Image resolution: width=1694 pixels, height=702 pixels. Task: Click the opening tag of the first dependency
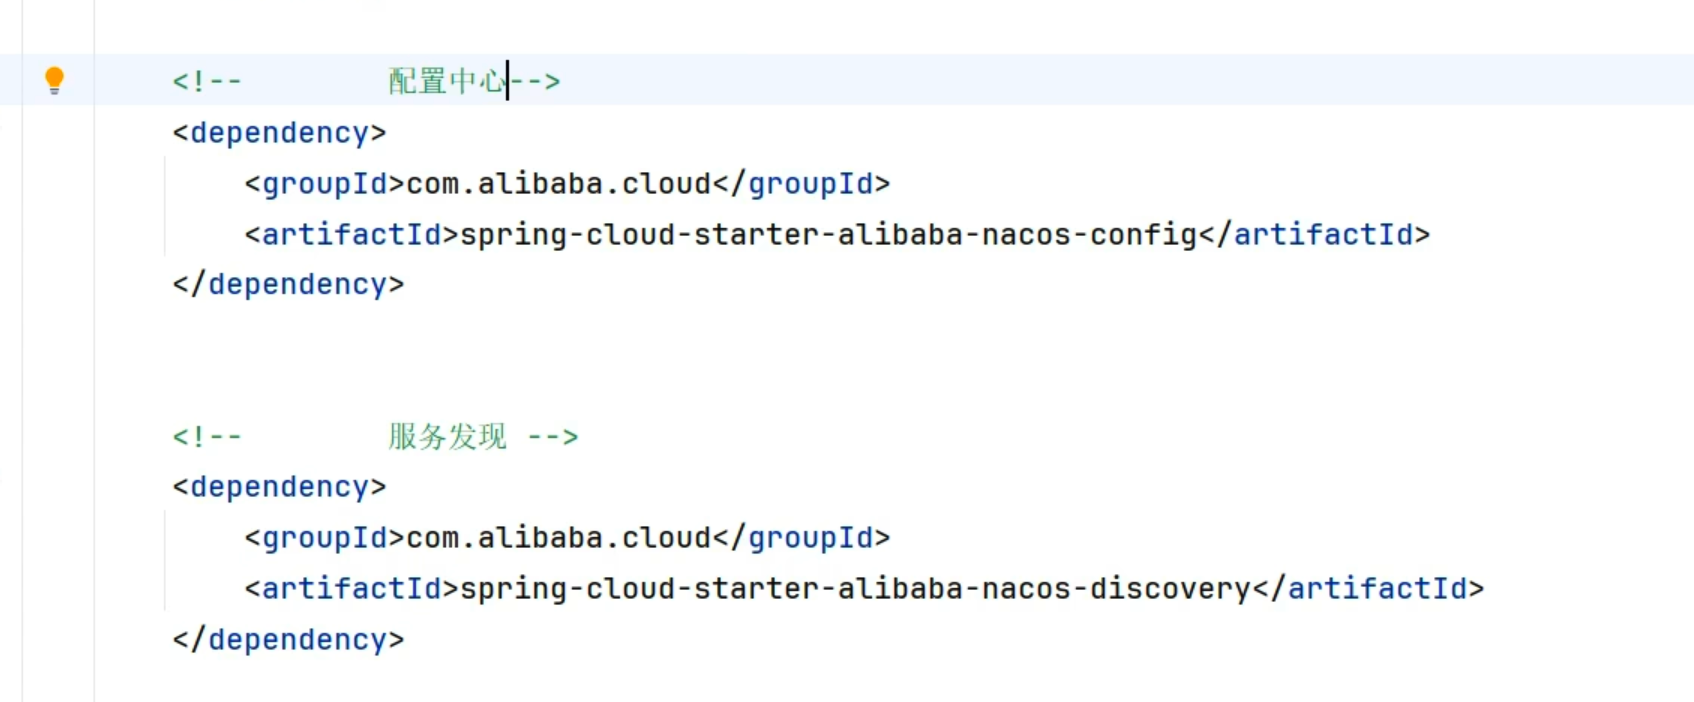[279, 133]
